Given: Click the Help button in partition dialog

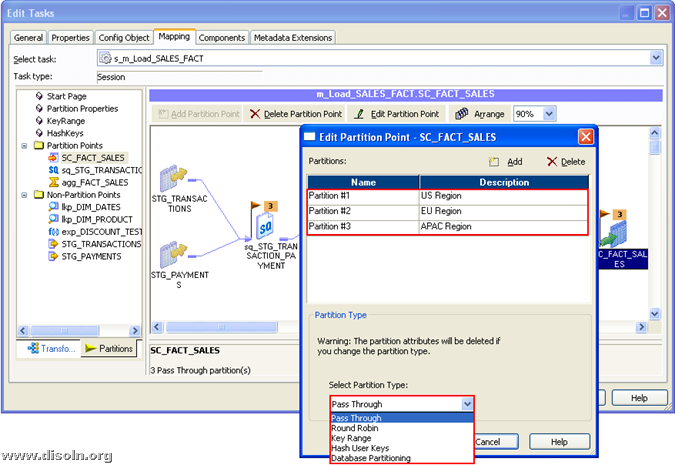Looking at the screenshot, I should click(559, 441).
